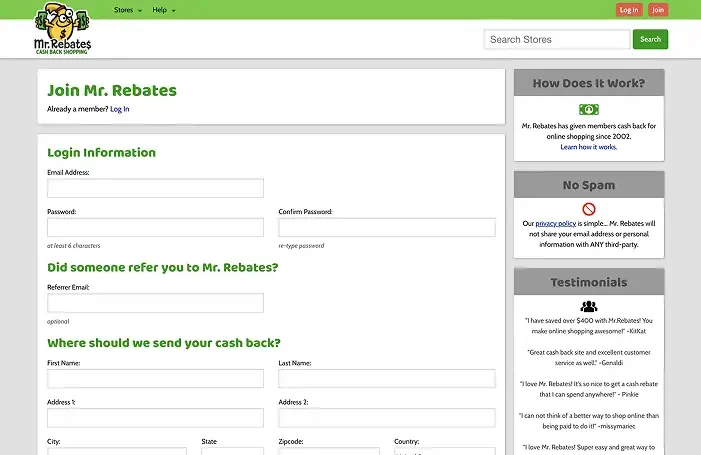
Task: Open the Help dropdown menu
Action: coord(164,10)
